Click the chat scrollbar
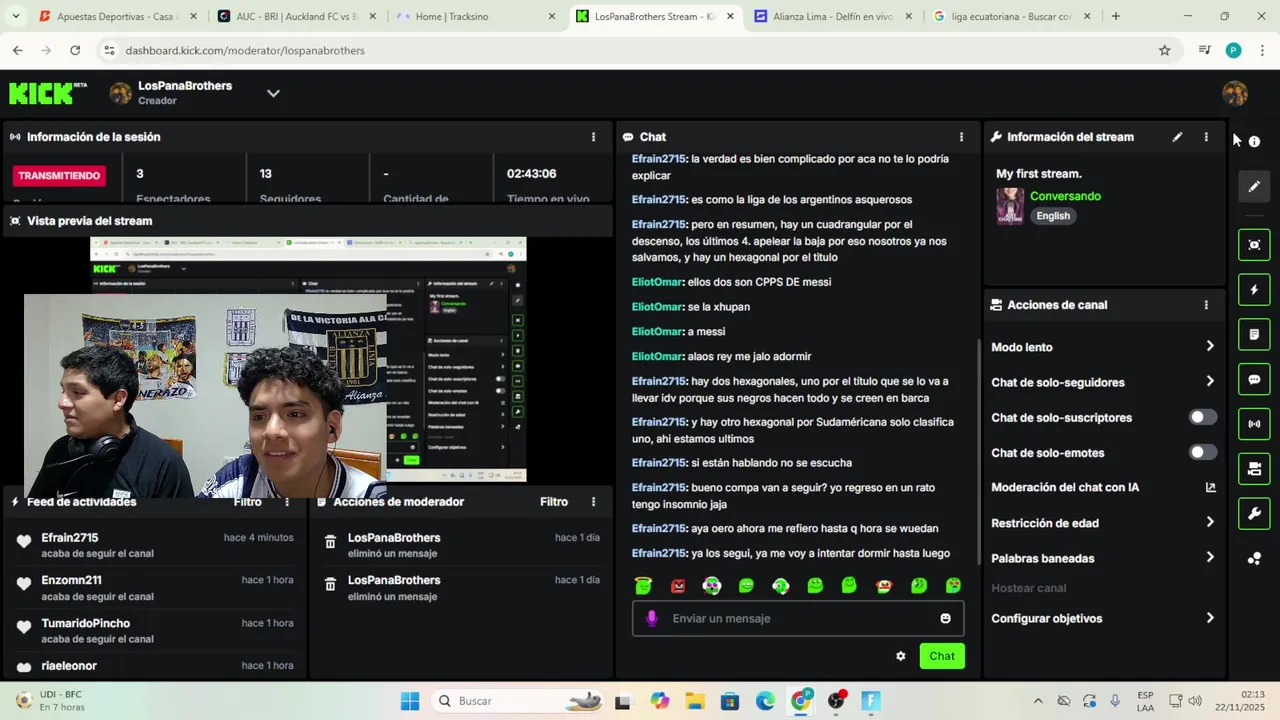The width and height of the screenshot is (1280, 720). pyautogui.click(x=978, y=454)
